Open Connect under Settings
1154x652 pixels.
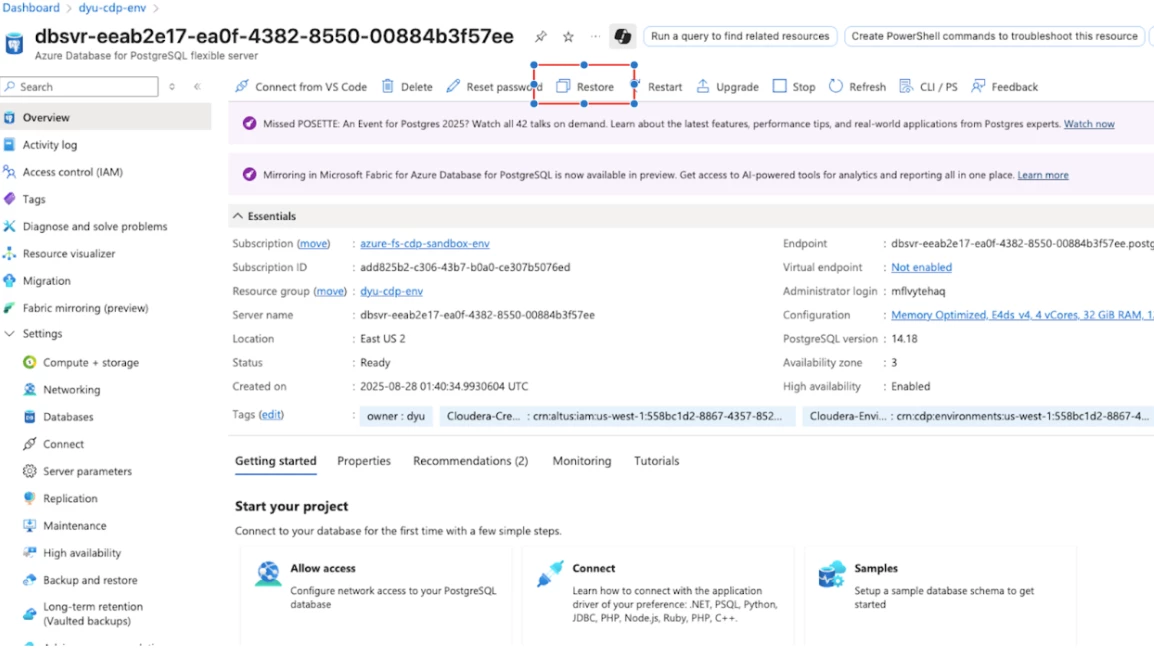(63, 444)
